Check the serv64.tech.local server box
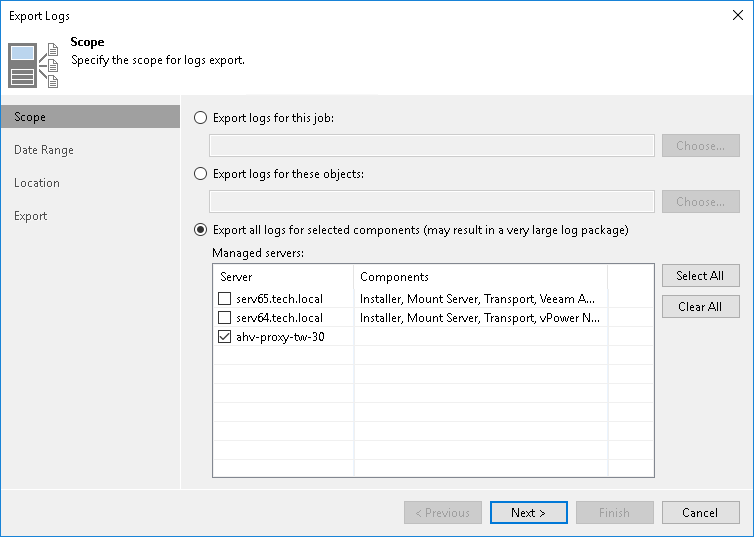 pos(225,318)
